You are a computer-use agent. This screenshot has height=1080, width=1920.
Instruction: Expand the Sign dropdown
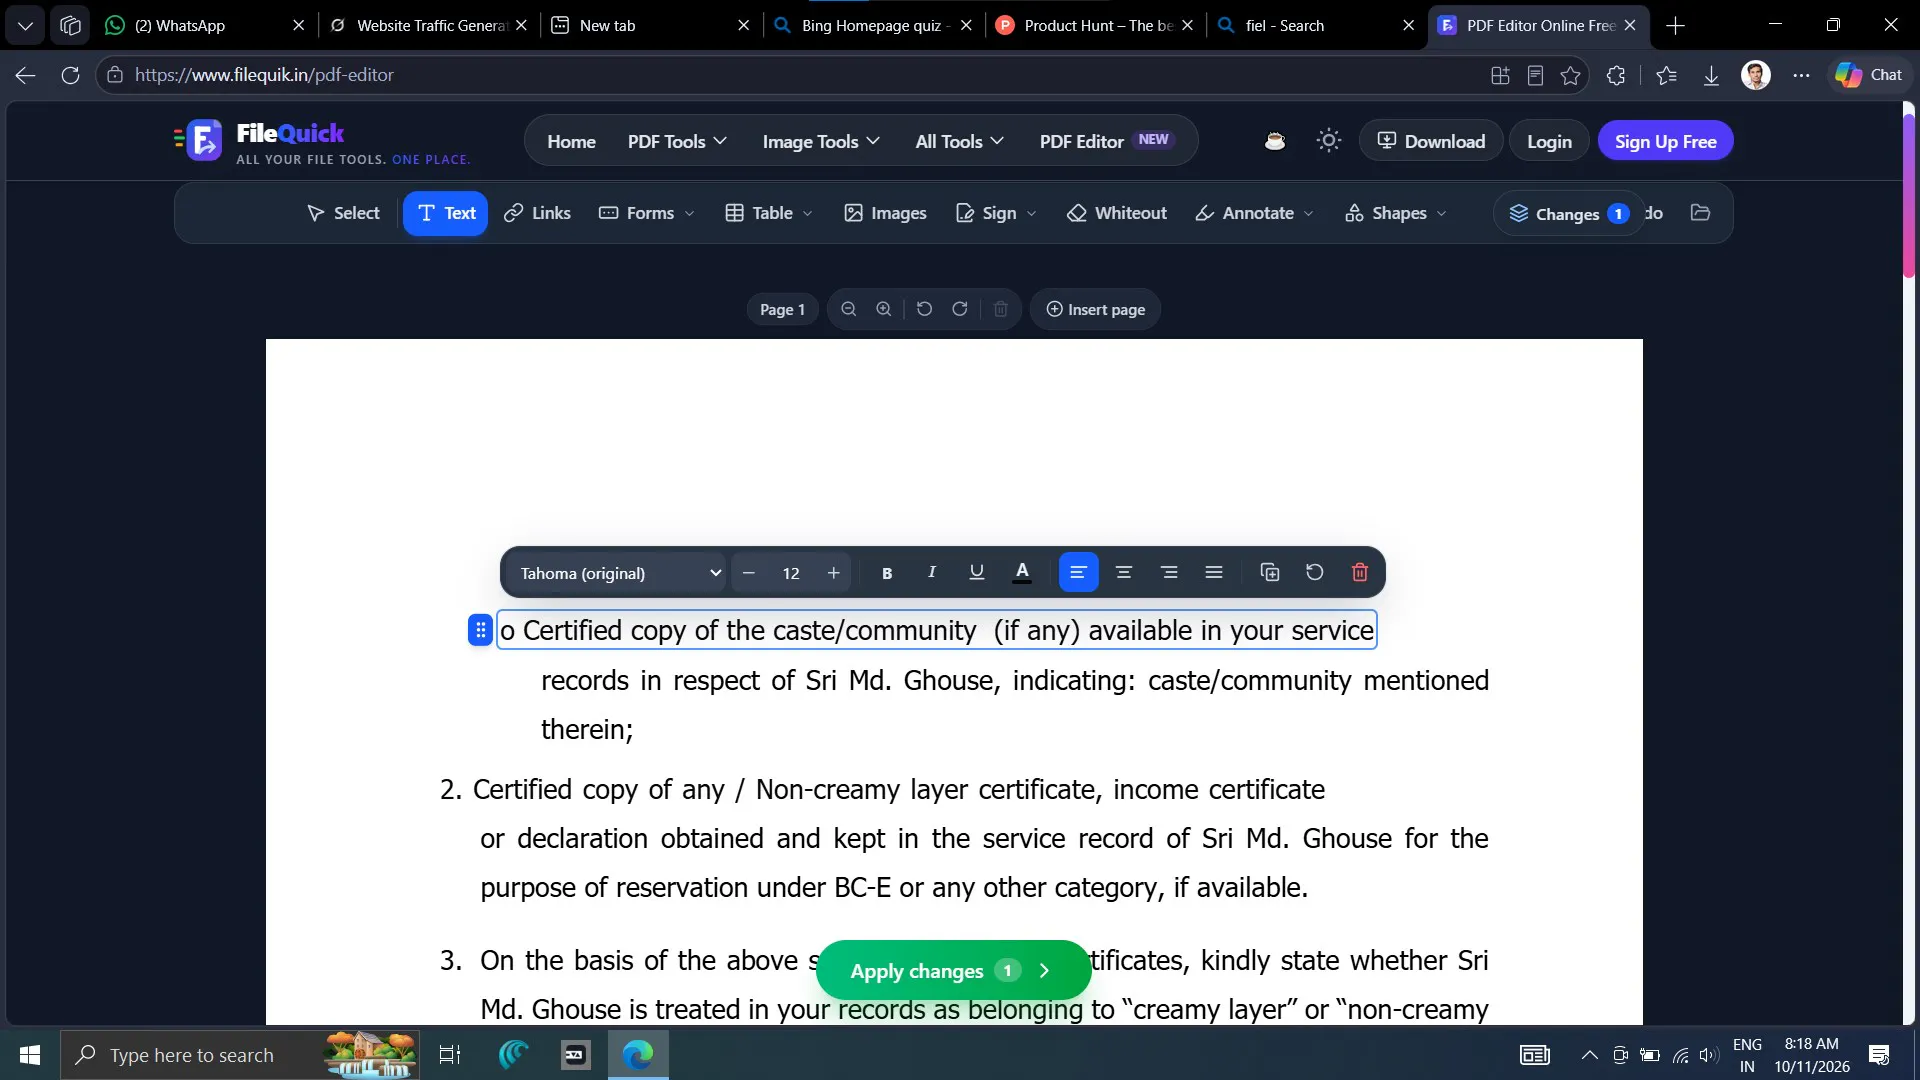pos(996,213)
